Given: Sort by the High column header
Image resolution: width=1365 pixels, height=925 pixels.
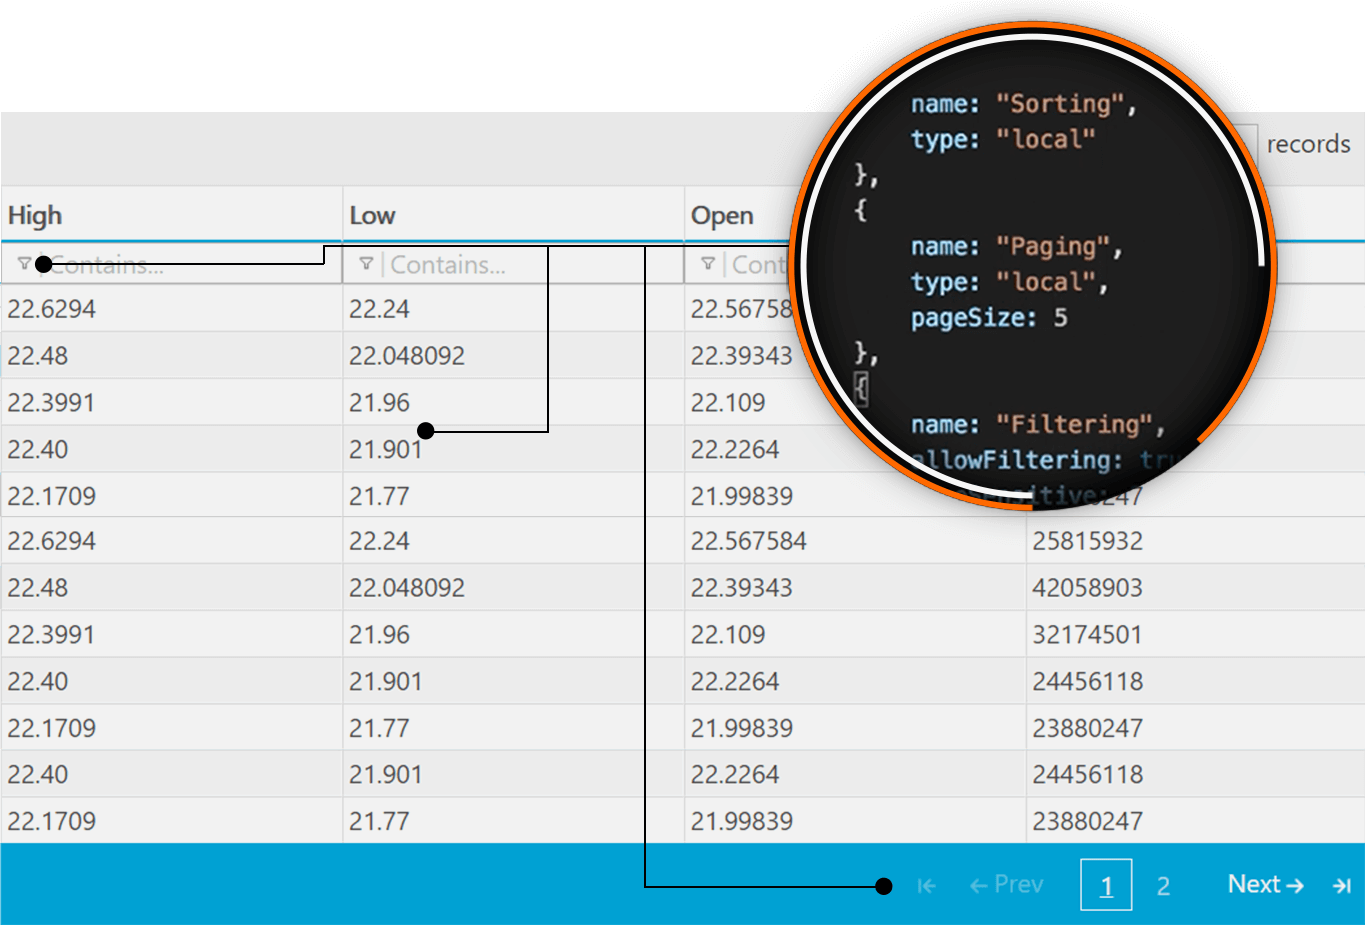Looking at the screenshot, I should click(x=36, y=215).
